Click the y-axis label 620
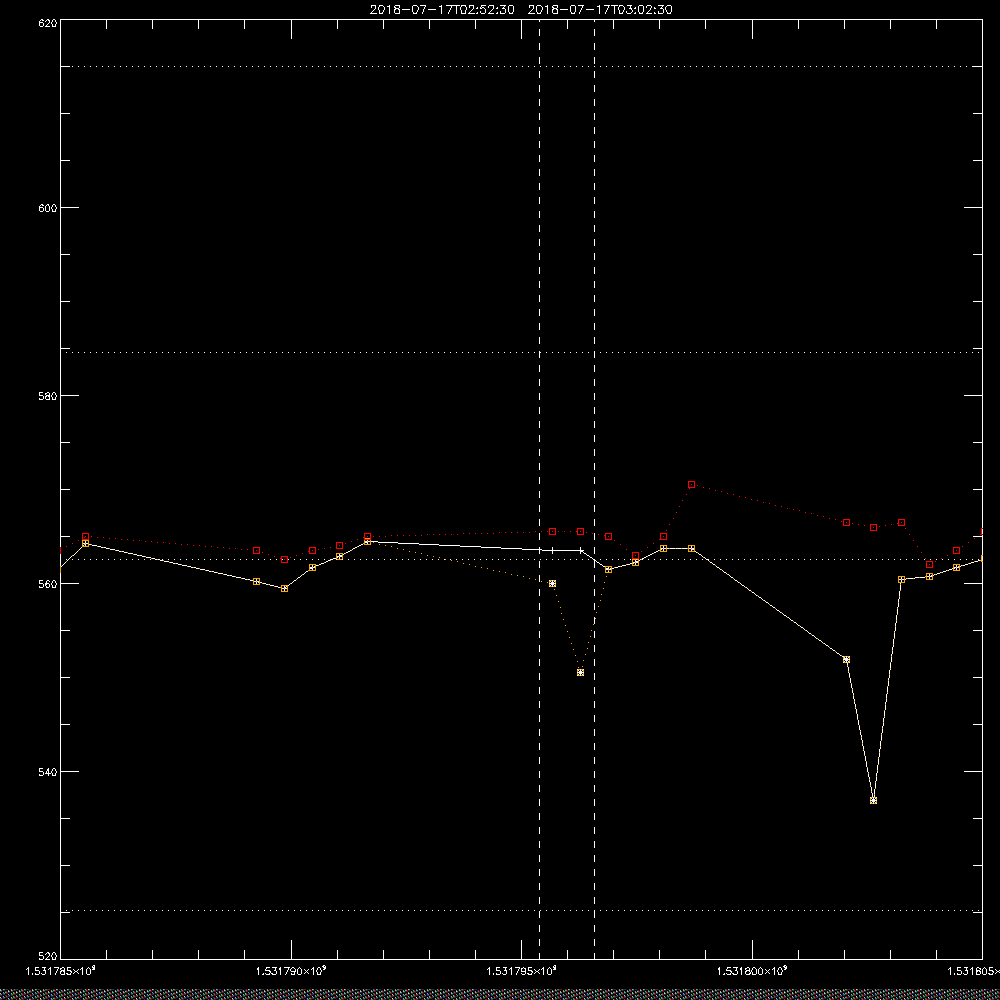The width and height of the screenshot is (1000, 1000). click(x=48, y=22)
